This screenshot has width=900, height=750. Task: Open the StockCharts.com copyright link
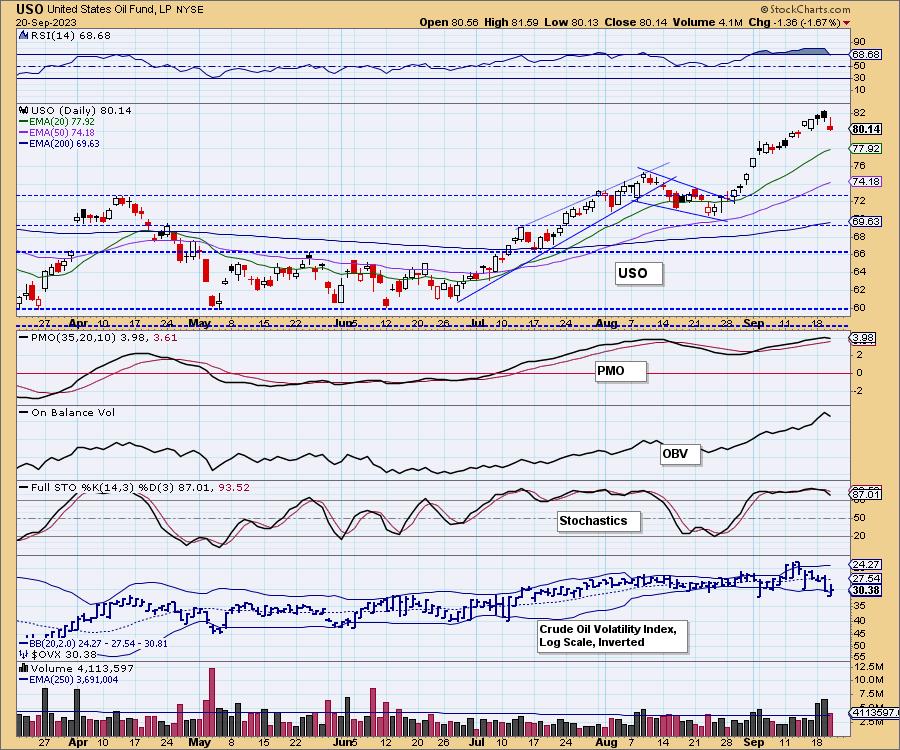(x=805, y=9)
